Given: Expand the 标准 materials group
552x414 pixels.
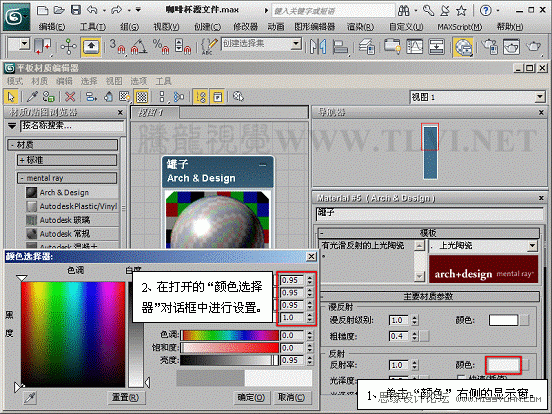Looking at the screenshot, I should (67, 160).
